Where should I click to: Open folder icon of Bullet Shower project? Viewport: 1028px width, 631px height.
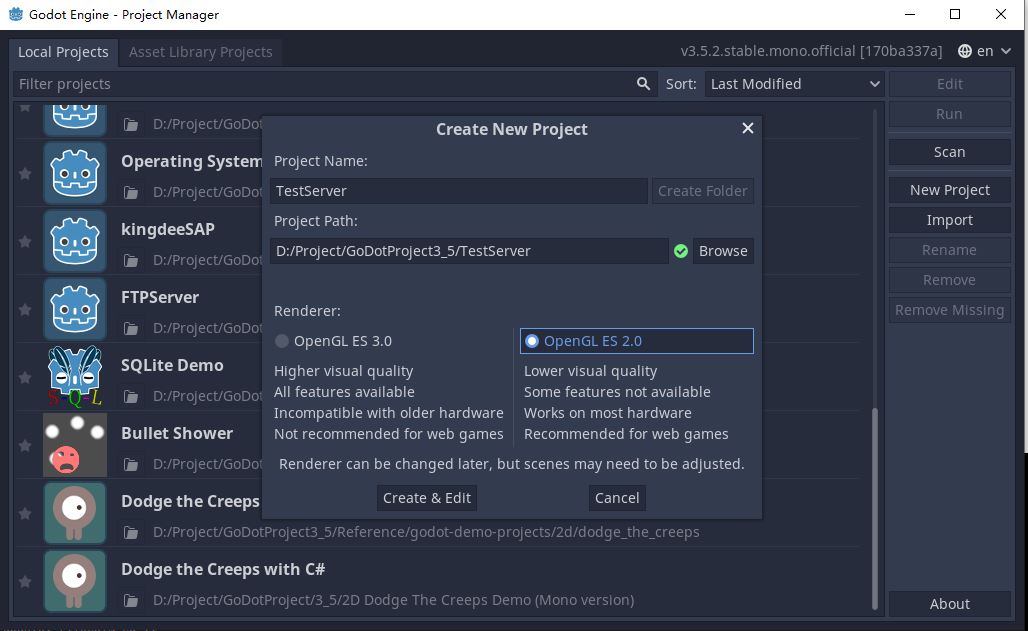tap(131, 465)
